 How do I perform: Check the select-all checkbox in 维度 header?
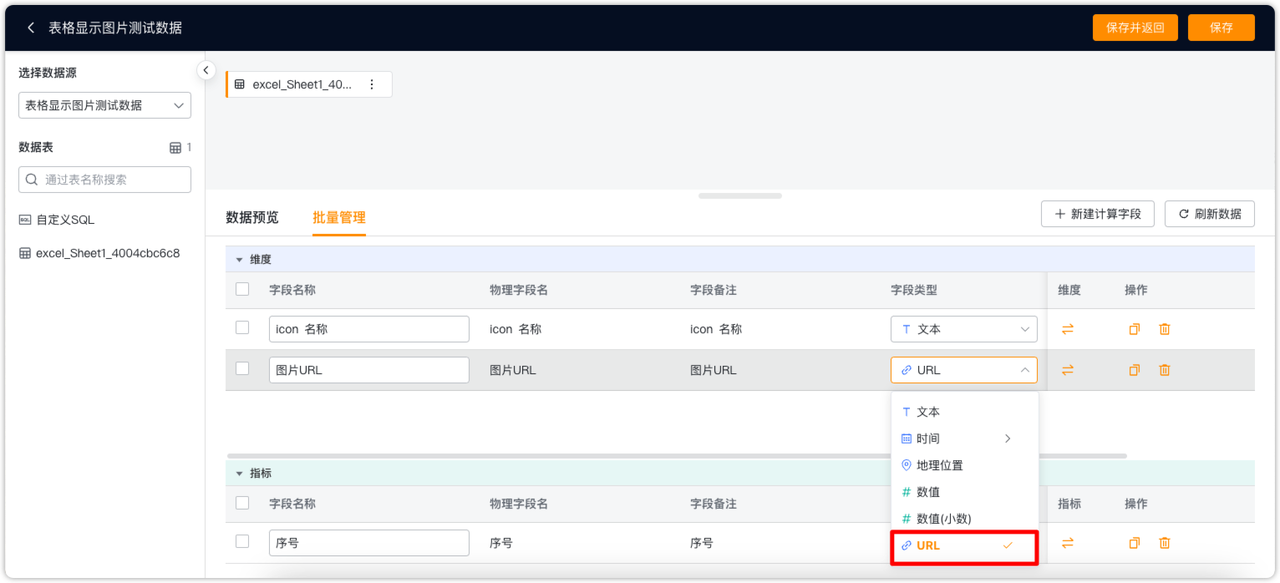tap(242, 290)
